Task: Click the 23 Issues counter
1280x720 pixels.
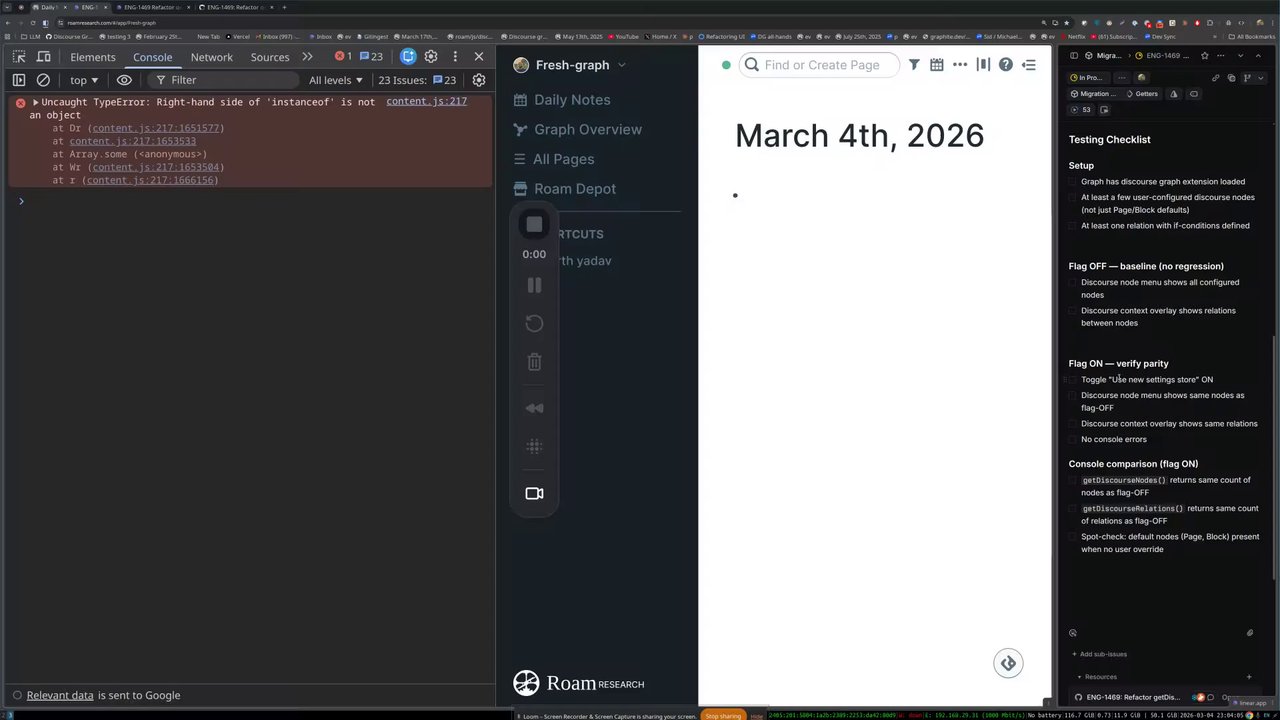Action: point(417,80)
